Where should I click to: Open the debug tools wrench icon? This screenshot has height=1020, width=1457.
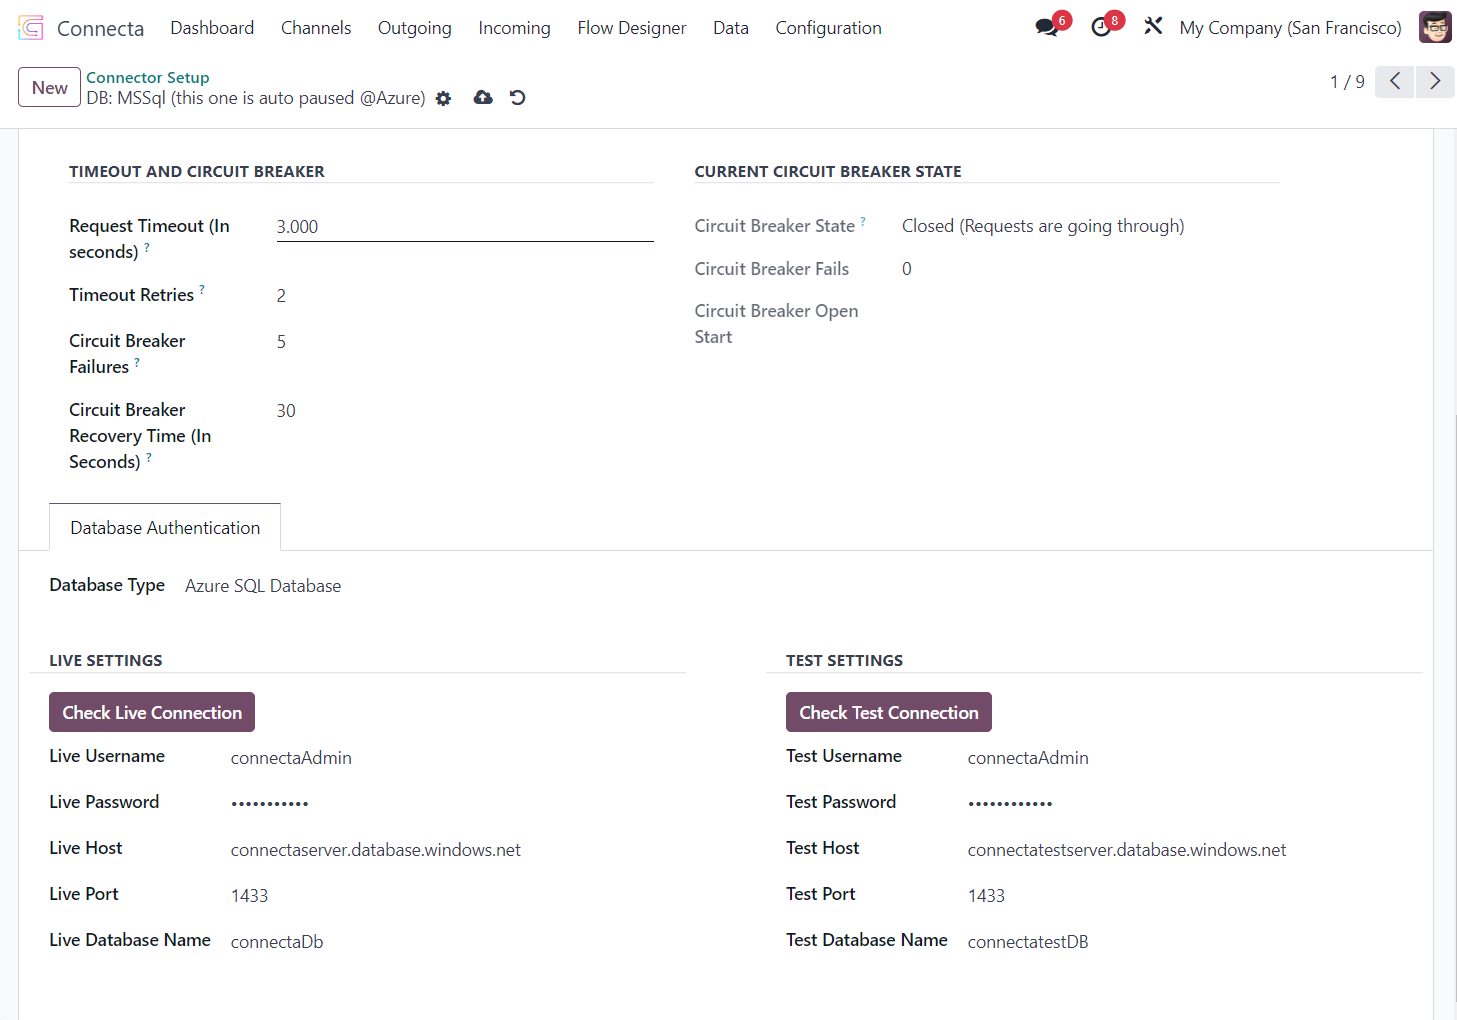(1153, 27)
